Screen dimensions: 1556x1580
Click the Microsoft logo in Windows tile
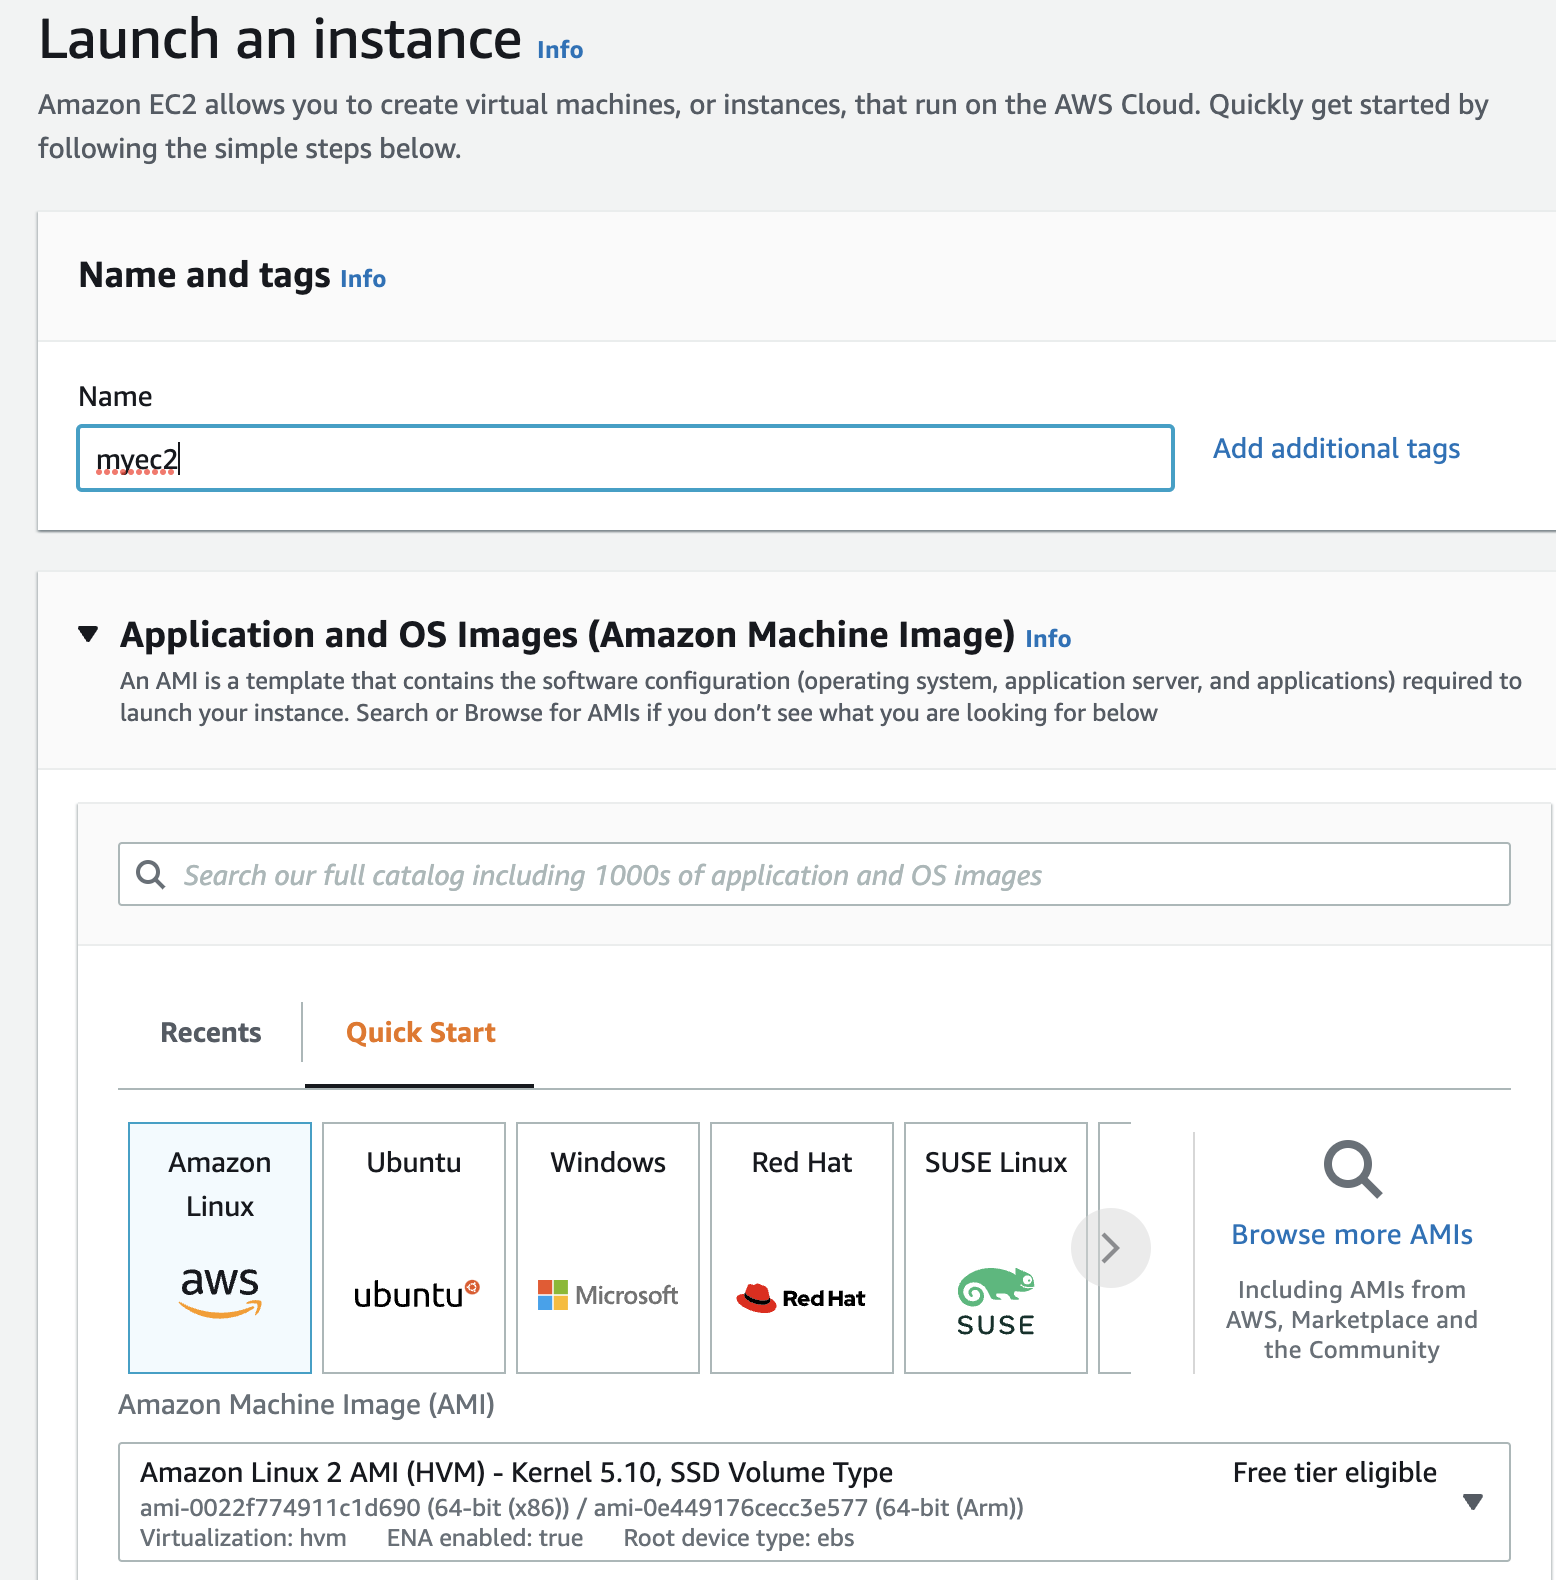tap(608, 1295)
